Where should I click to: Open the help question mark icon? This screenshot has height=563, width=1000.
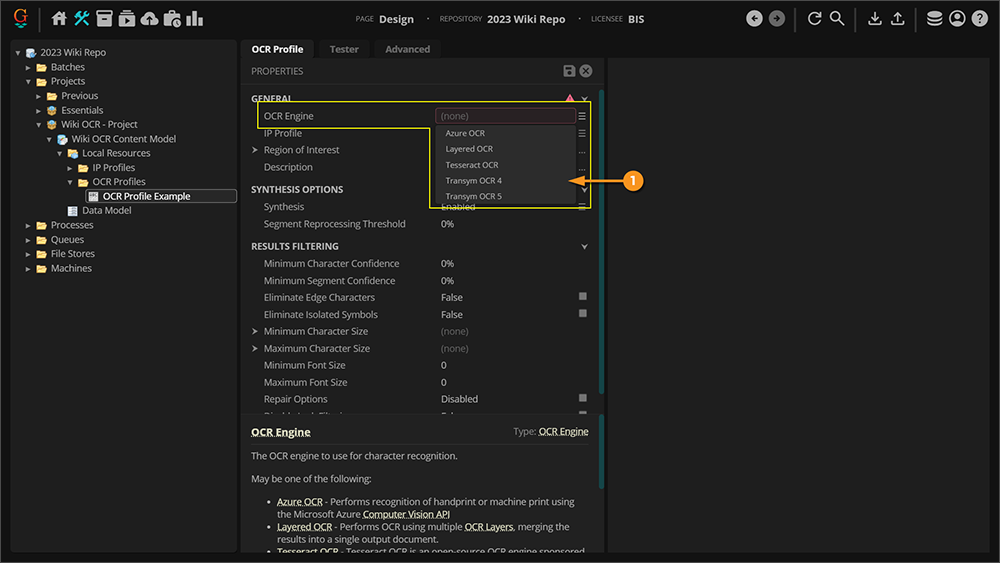coord(979,19)
